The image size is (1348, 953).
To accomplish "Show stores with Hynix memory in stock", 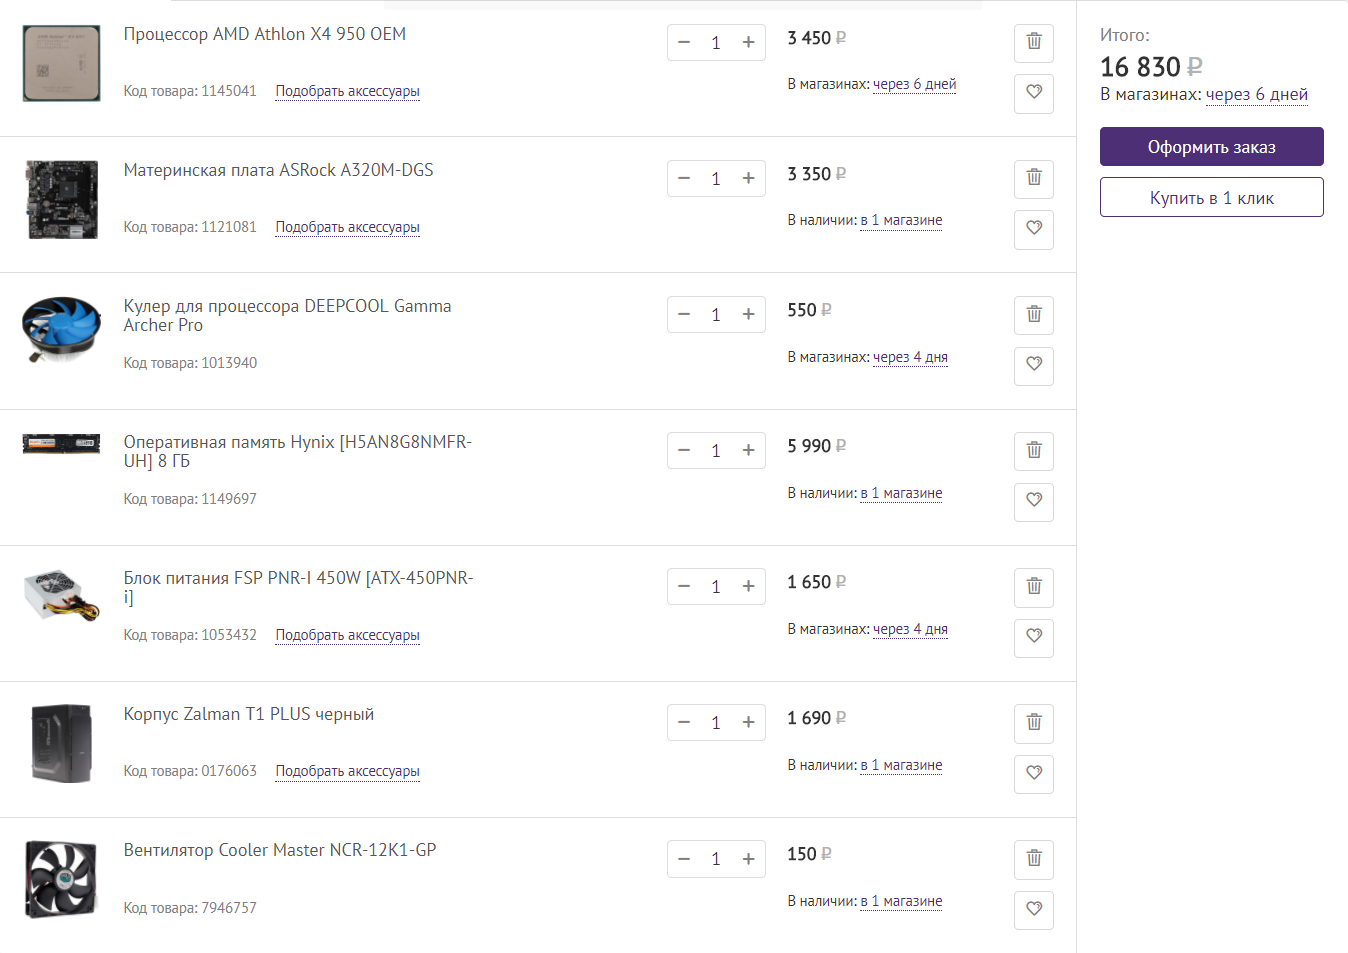I will [901, 493].
